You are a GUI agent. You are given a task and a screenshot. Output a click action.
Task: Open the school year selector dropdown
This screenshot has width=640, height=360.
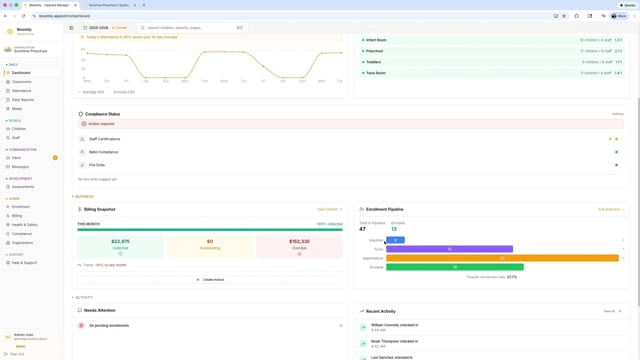[x=105, y=28]
